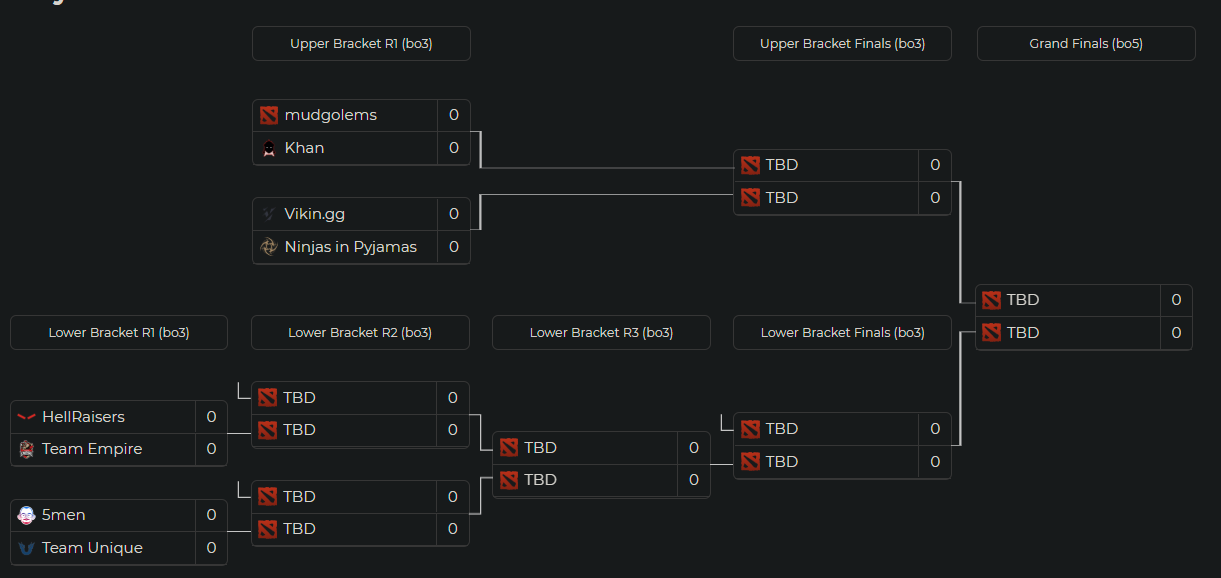Open the Team Empire name link
Viewport: 1221px width, 578px height.
coord(92,449)
